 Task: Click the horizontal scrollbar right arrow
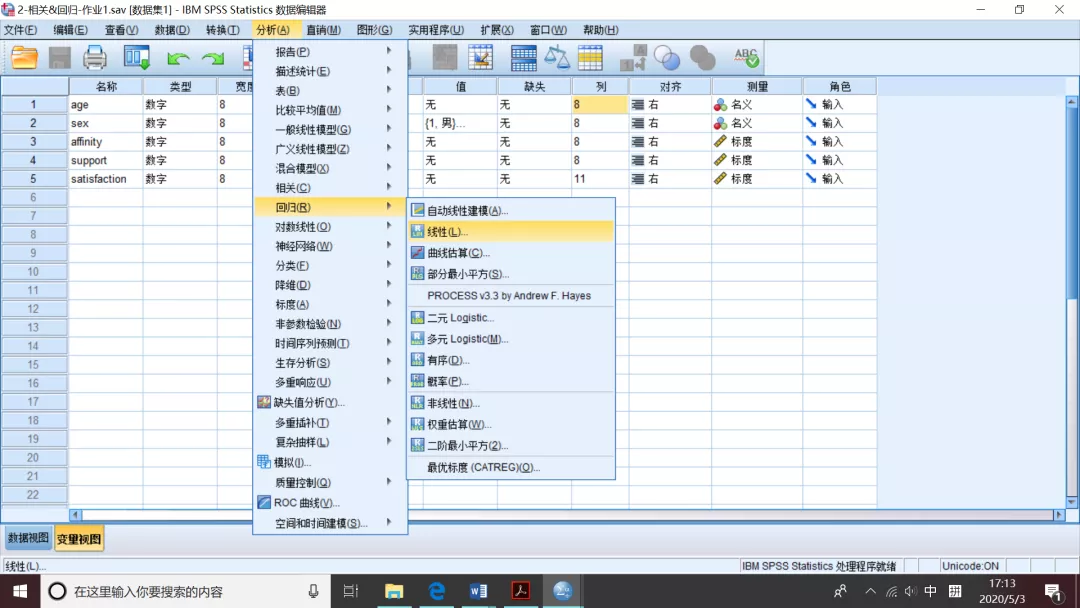tap(1059, 515)
